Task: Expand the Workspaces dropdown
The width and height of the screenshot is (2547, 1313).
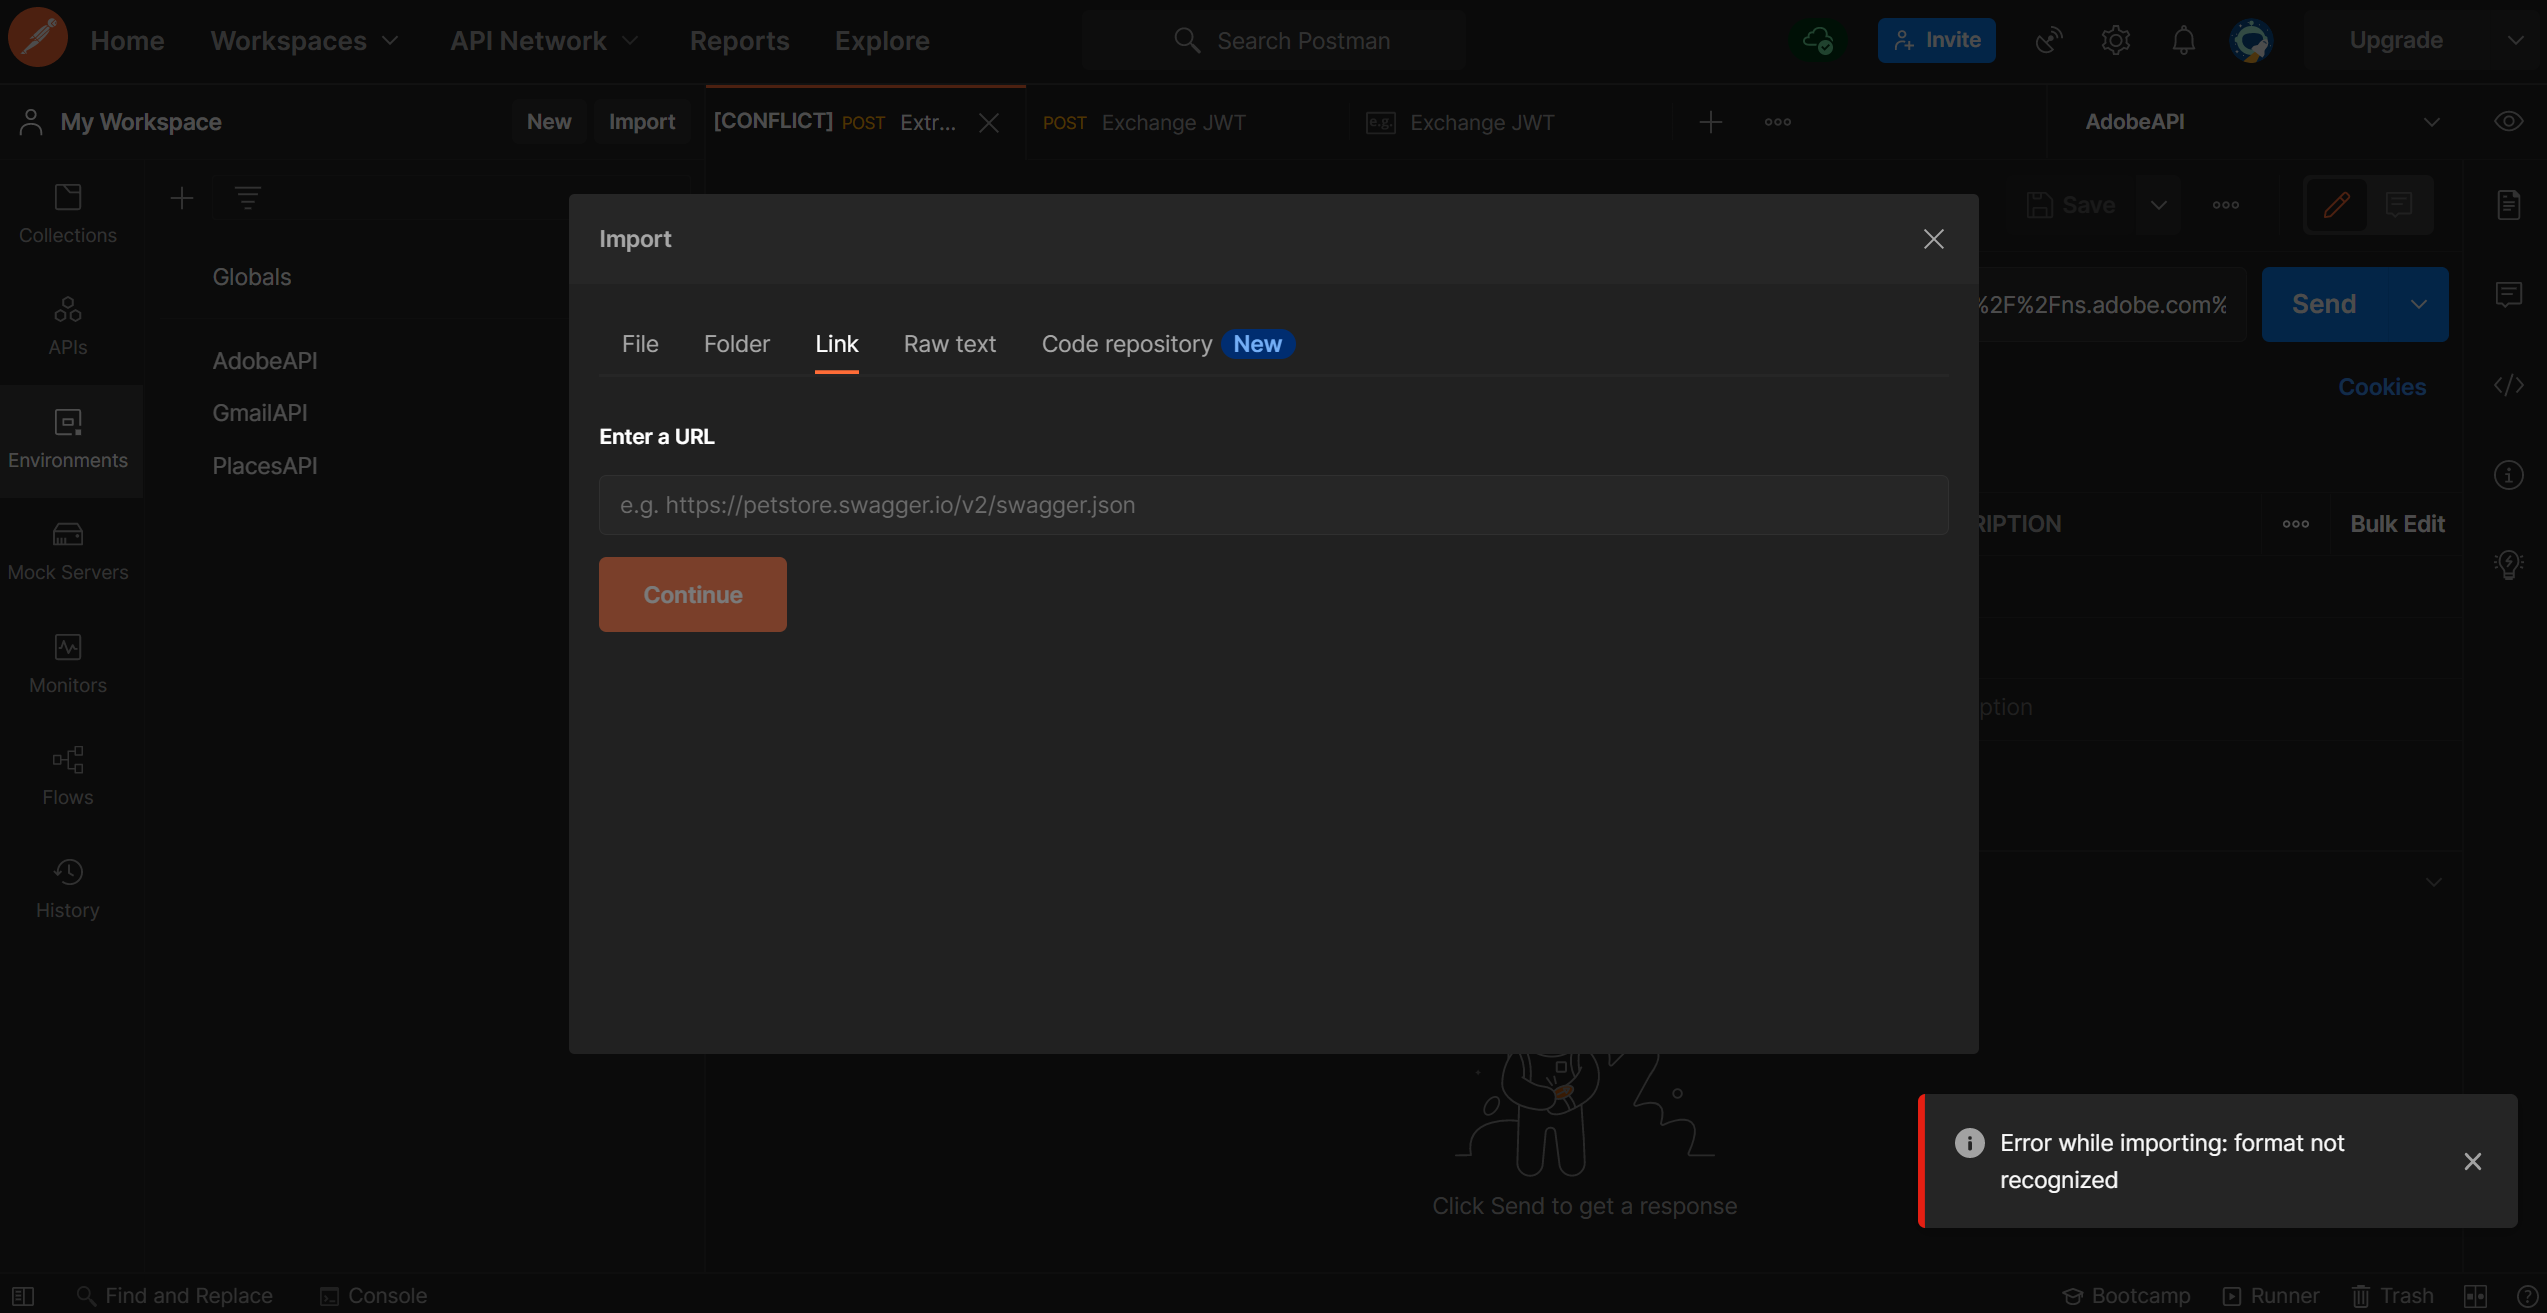Action: 305,40
